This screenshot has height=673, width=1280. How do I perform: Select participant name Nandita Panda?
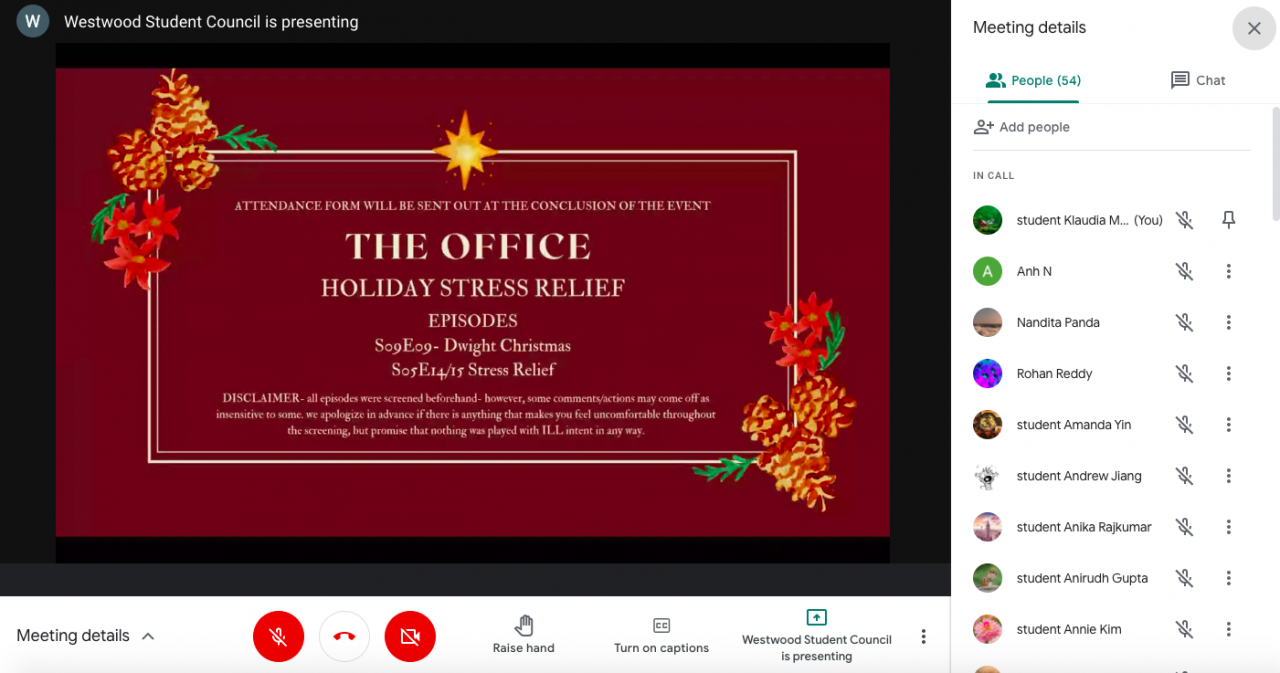[1058, 322]
